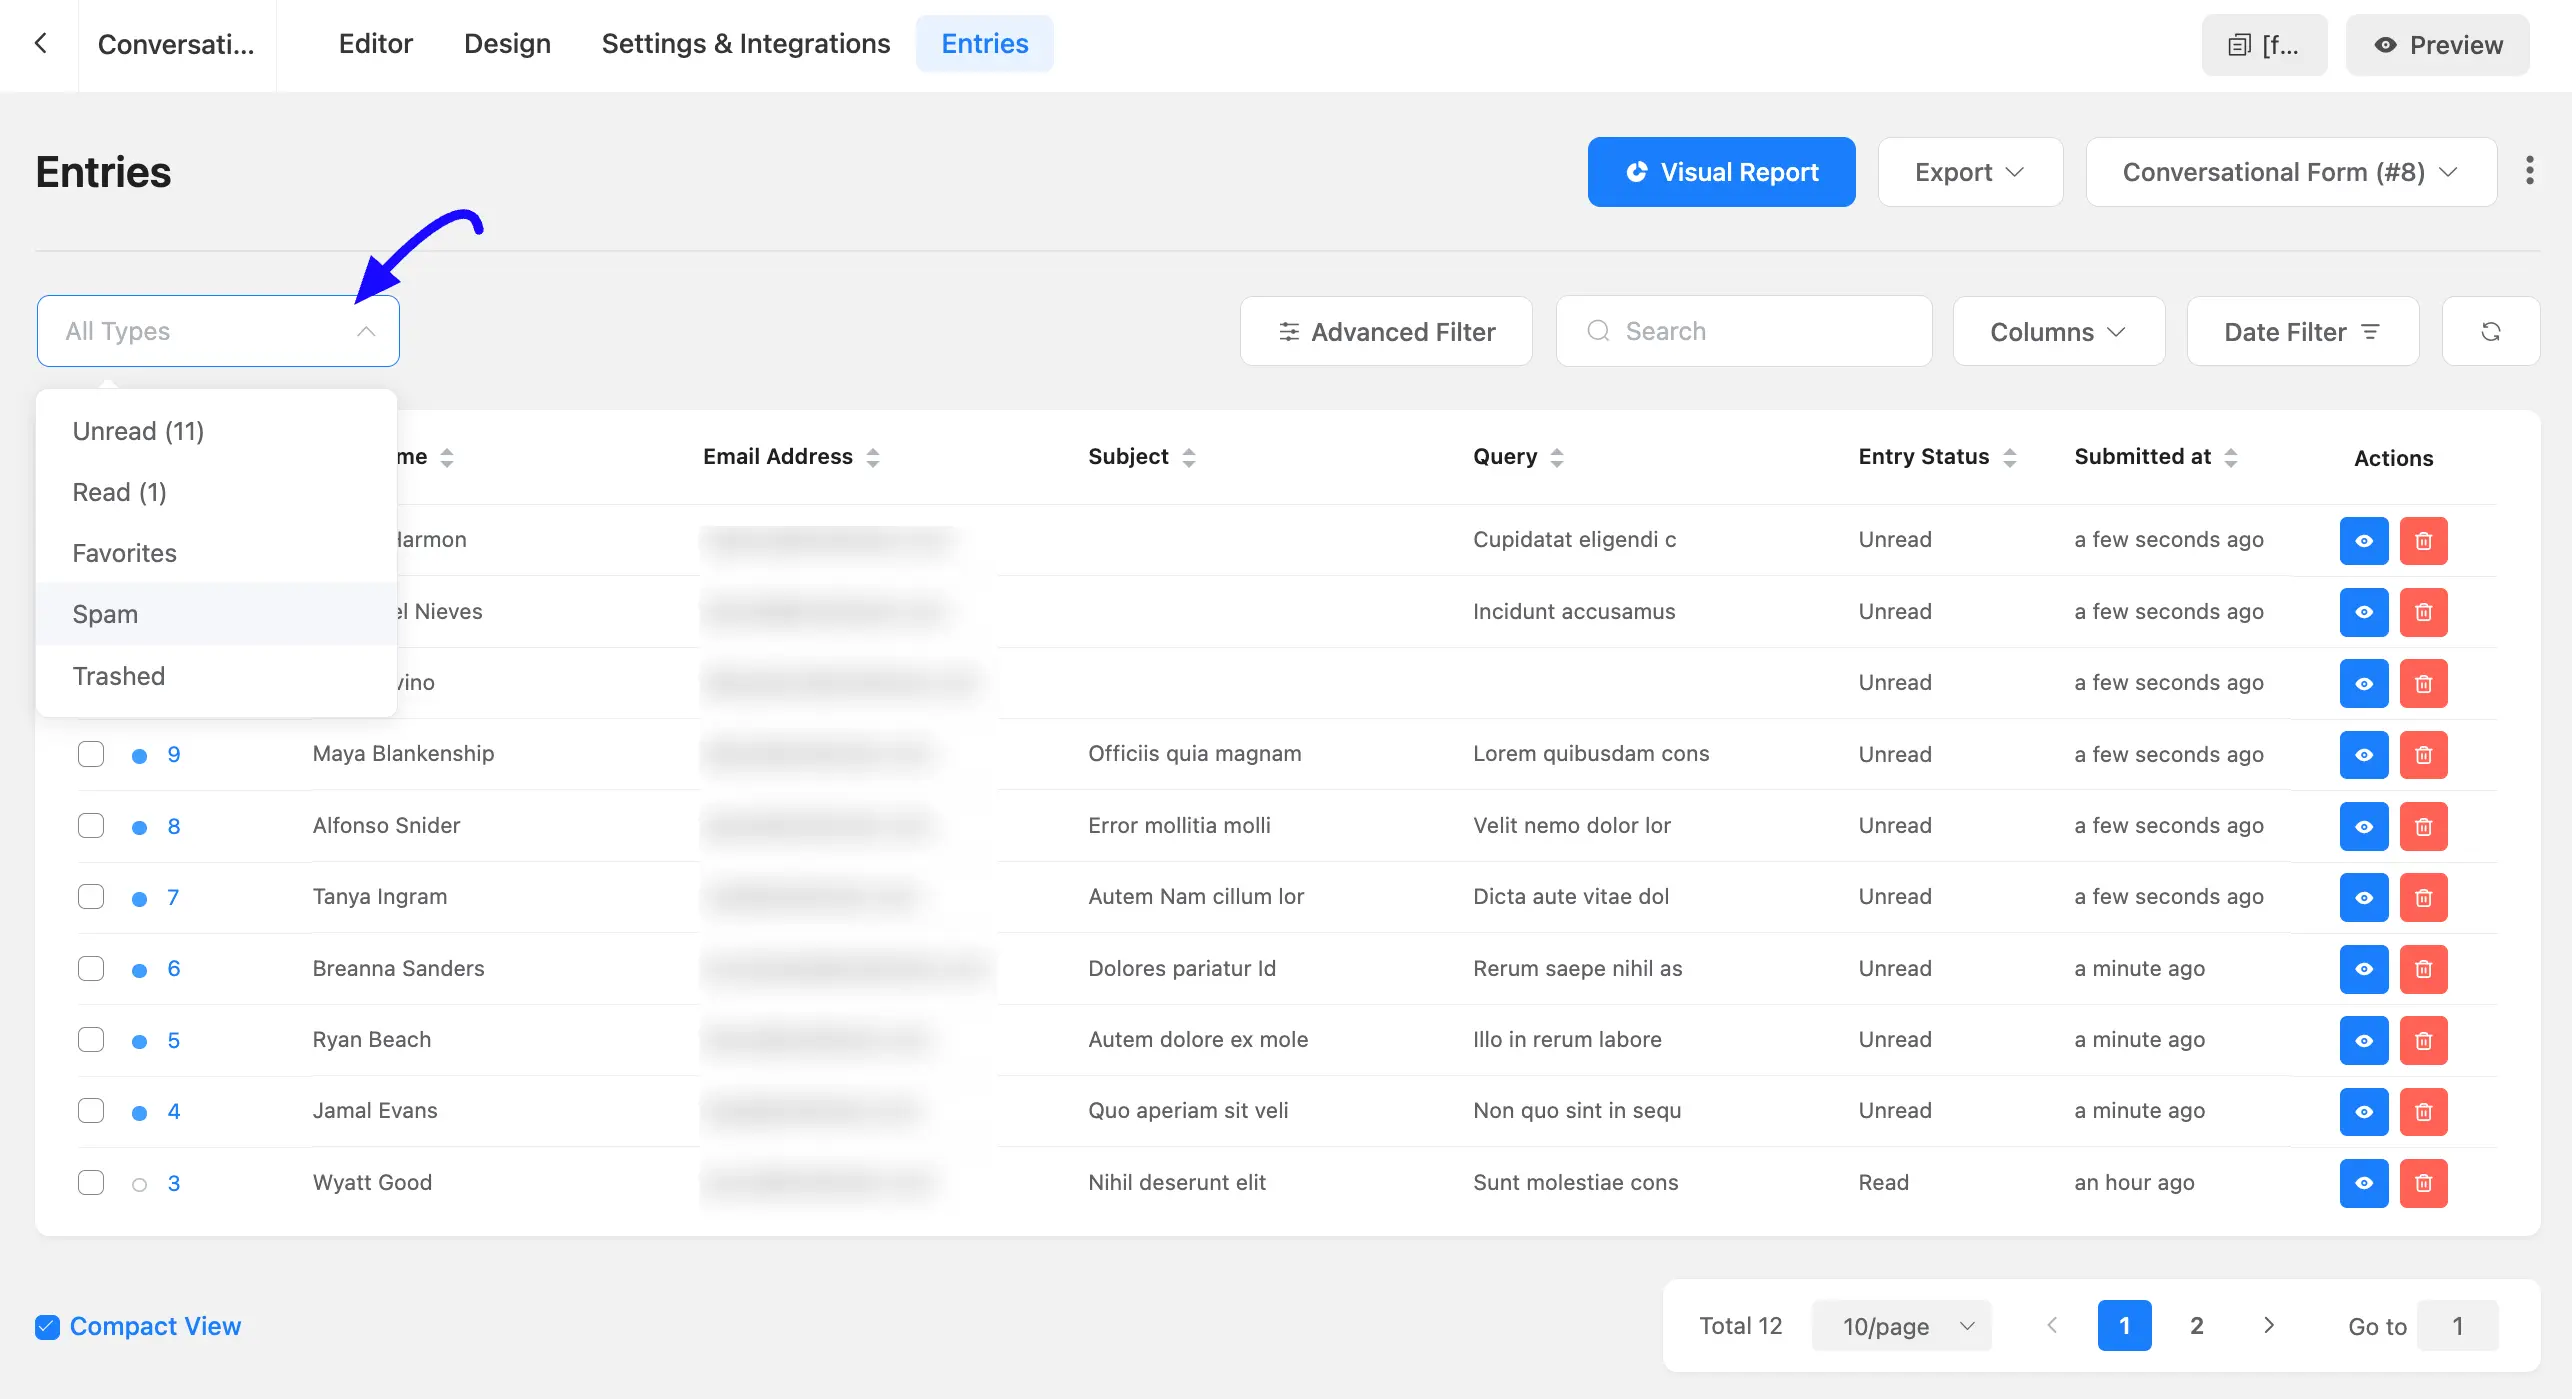Delete Ryan Beach's entry

2423,1041
